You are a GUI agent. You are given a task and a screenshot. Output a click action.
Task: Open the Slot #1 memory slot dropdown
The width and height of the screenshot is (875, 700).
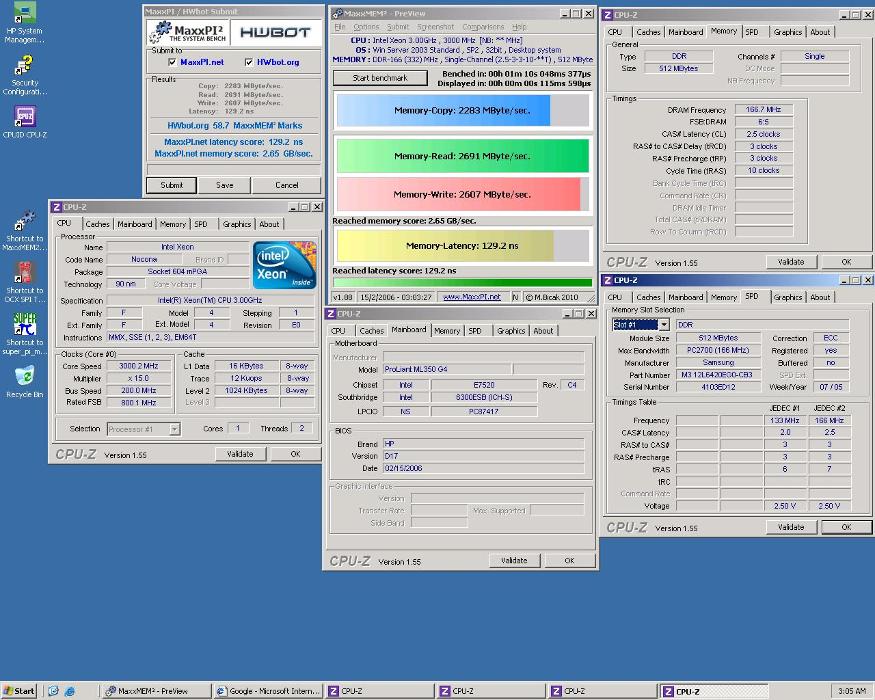[x=664, y=325]
